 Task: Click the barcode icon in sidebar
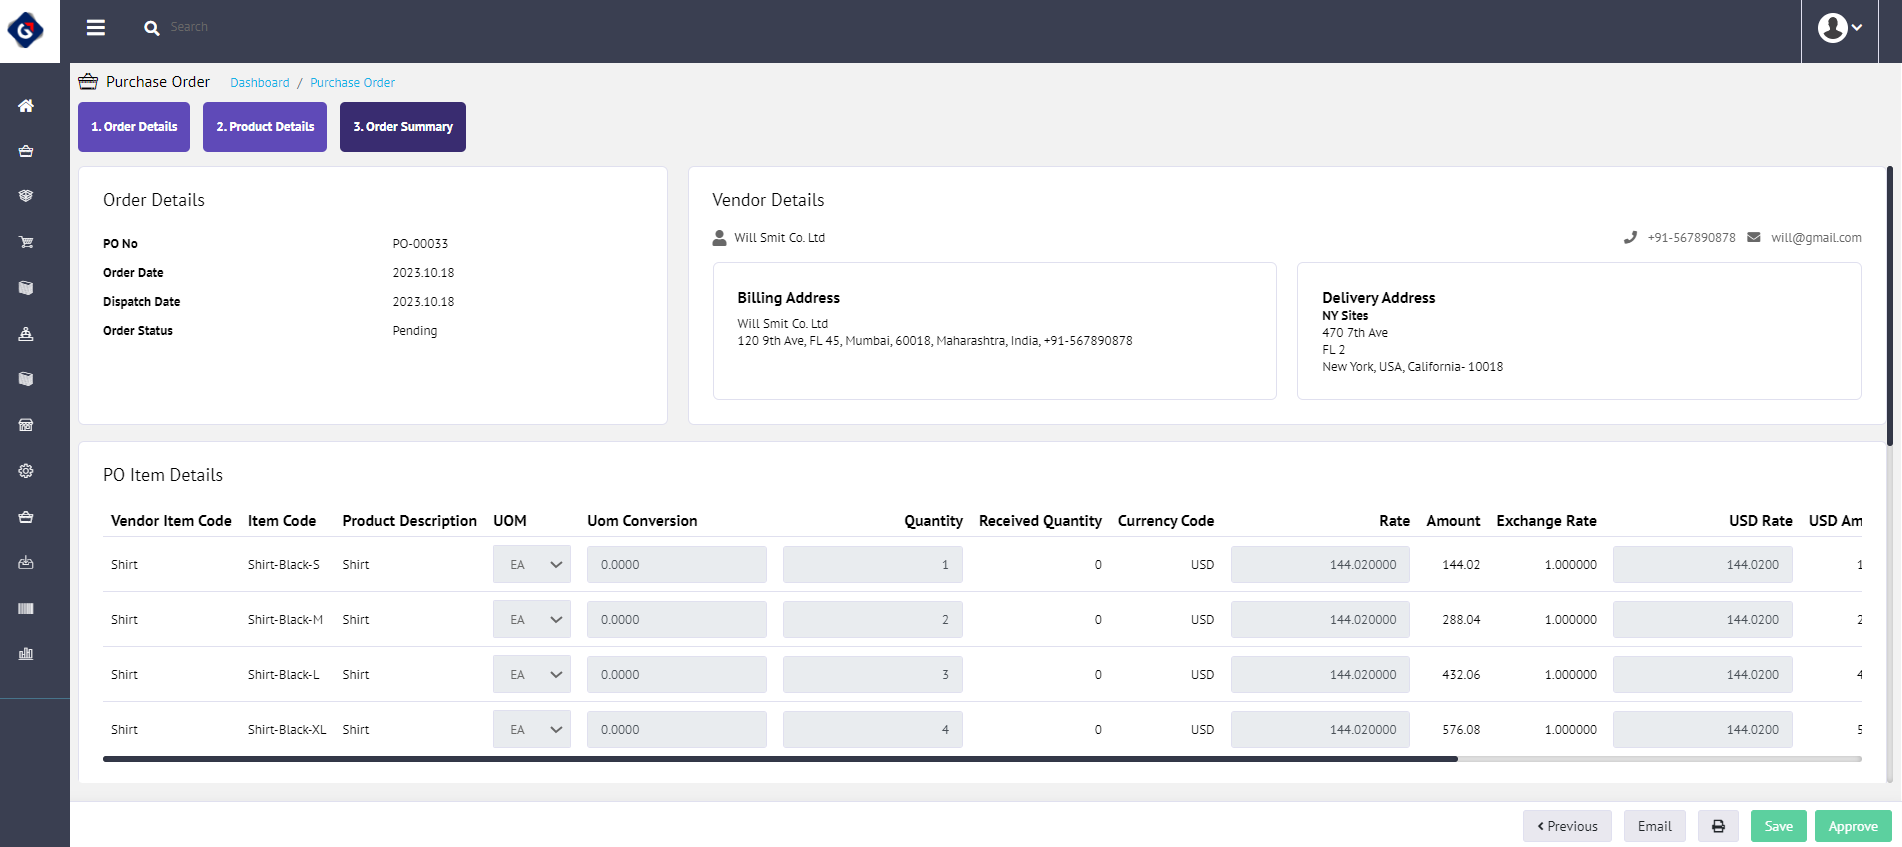click(x=26, y=608)
